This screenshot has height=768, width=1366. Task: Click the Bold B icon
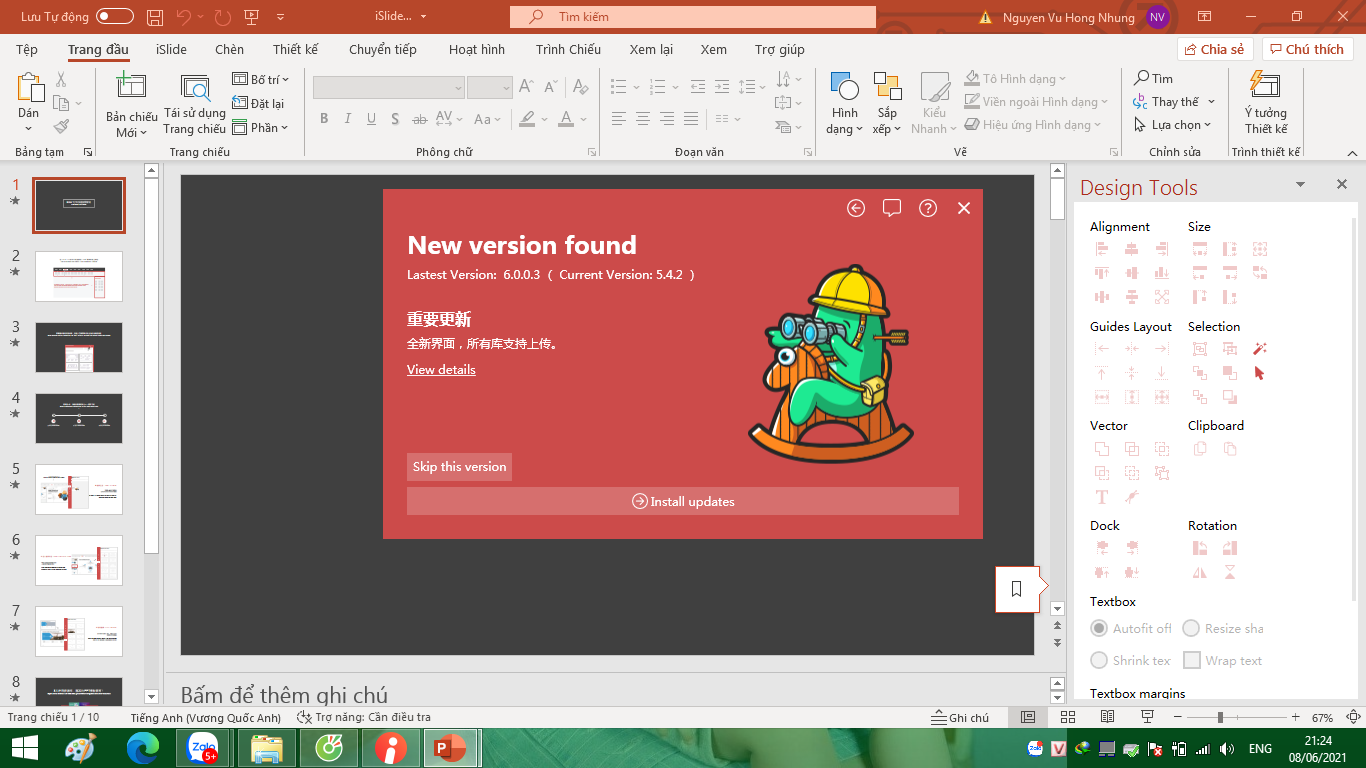(324, 119)
